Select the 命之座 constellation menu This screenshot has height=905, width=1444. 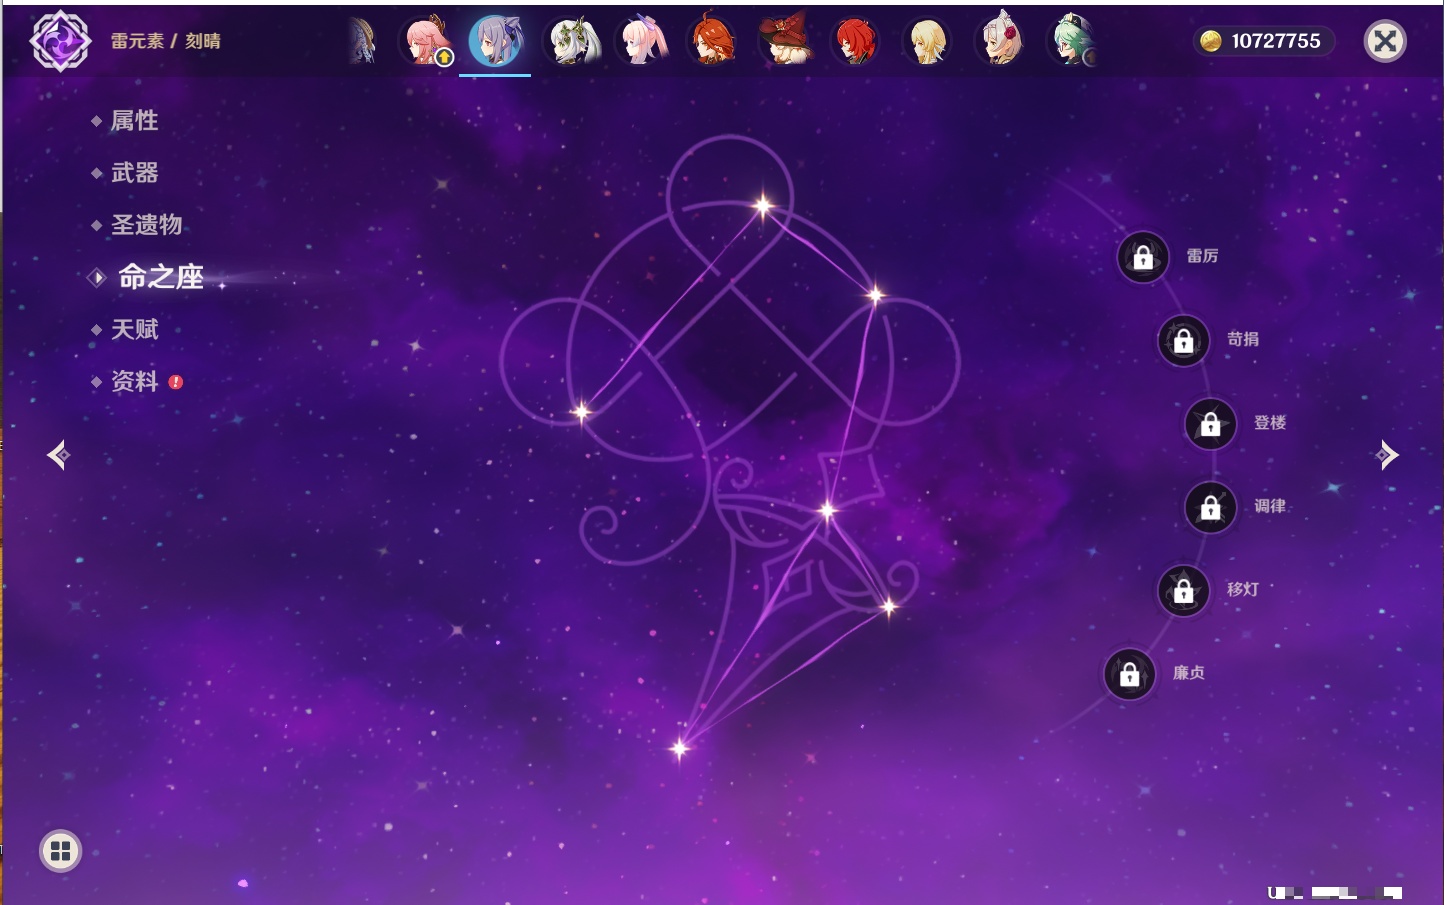tap(160, 277)
